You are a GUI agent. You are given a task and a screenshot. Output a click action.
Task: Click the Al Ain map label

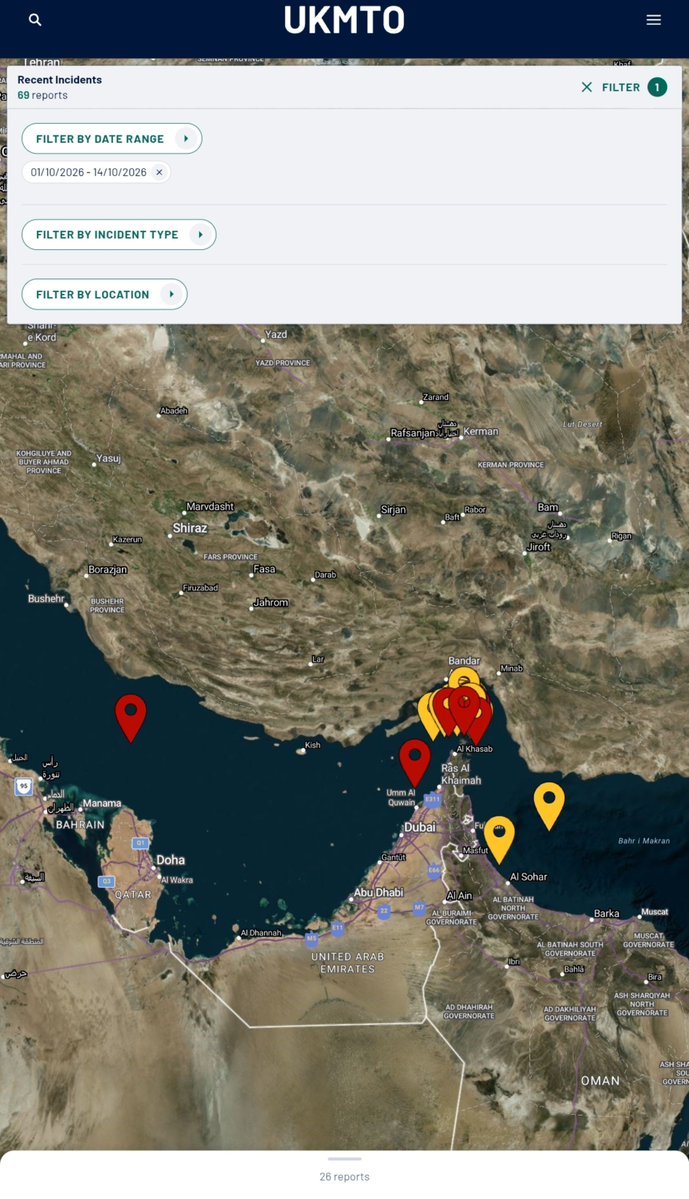pos(460,895)
